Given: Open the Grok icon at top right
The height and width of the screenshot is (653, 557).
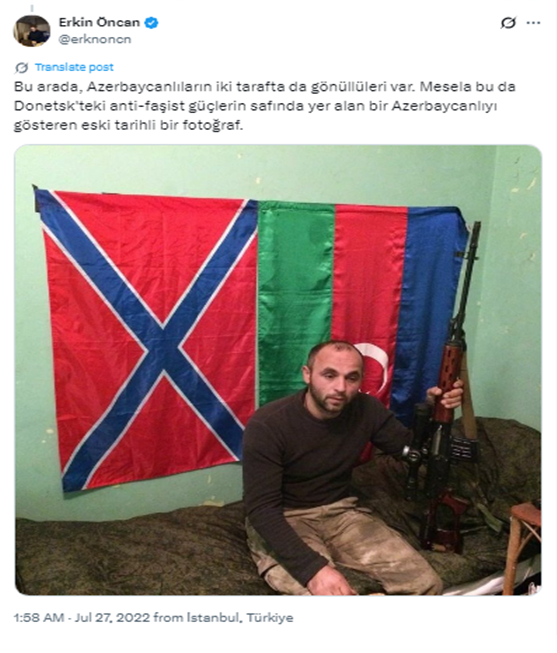Looking at the screenshot, I should click(508, 22).
